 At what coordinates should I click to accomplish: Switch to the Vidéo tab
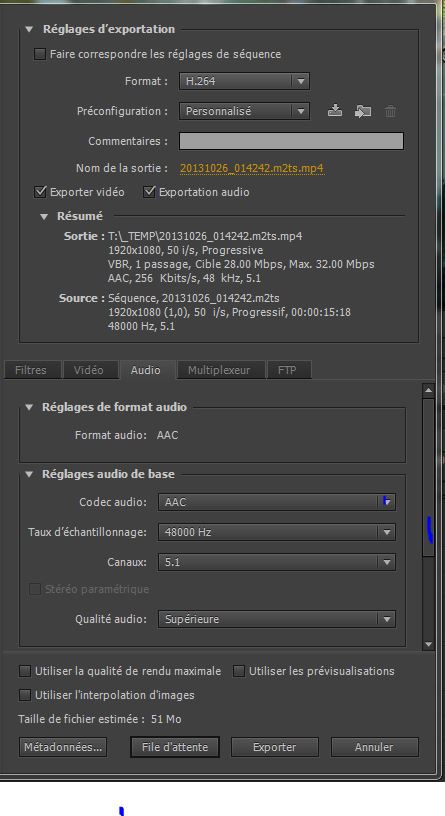tap(88, 370)
